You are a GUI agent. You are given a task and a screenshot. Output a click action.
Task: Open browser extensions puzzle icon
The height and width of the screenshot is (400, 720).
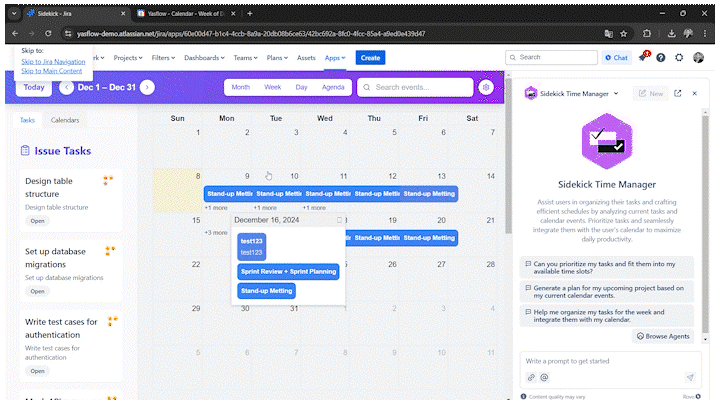(647, 34)
